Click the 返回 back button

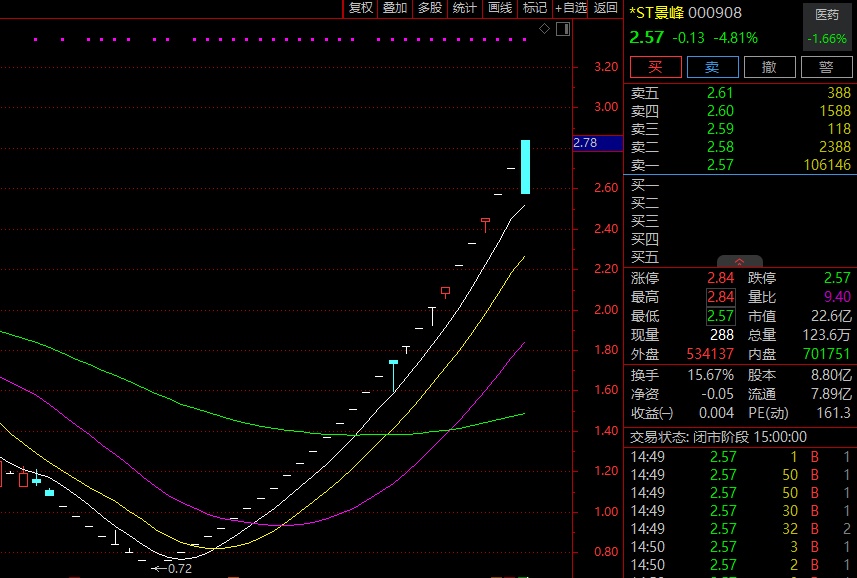606,8
